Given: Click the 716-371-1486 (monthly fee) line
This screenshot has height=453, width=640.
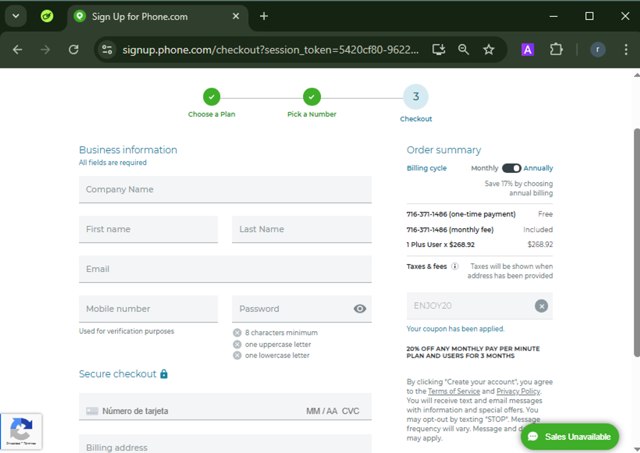Looking at the screenshot, I should click(480, 230).
